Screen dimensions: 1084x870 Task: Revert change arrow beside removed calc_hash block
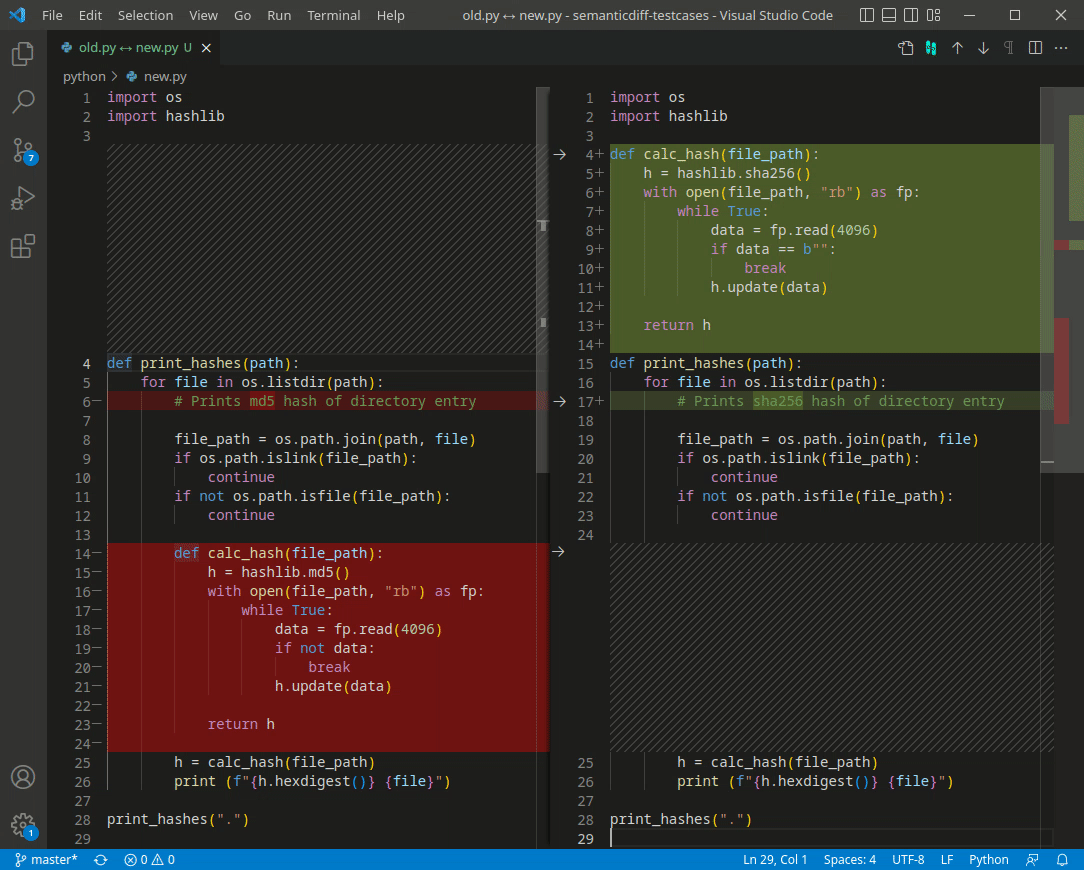tap(559, 552)
